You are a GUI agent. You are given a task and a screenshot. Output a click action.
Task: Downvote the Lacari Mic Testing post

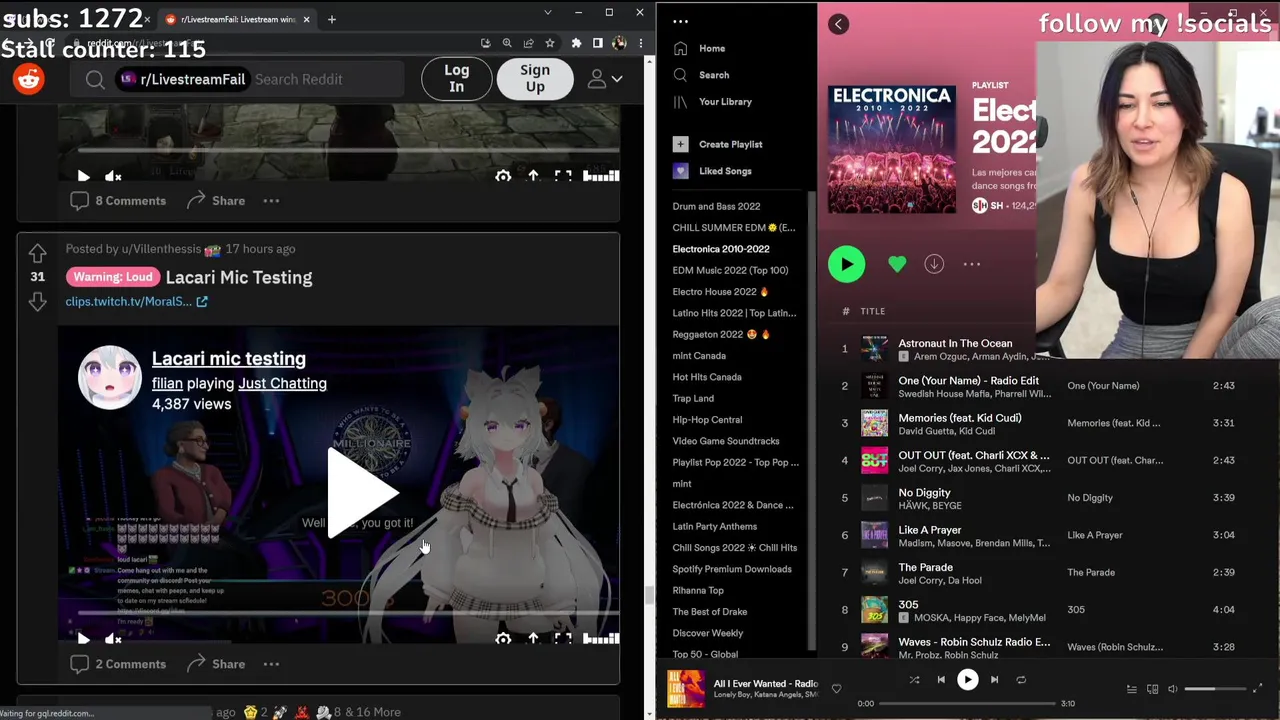coord(37,301)
